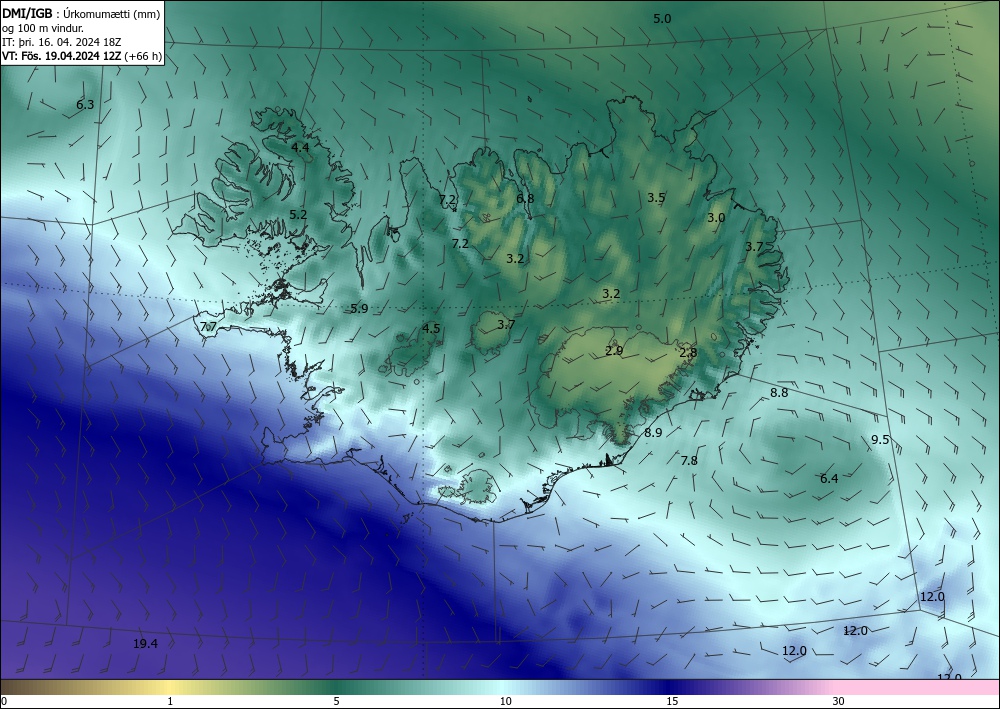Click the color scale tick label "1"

click(170, 701)
